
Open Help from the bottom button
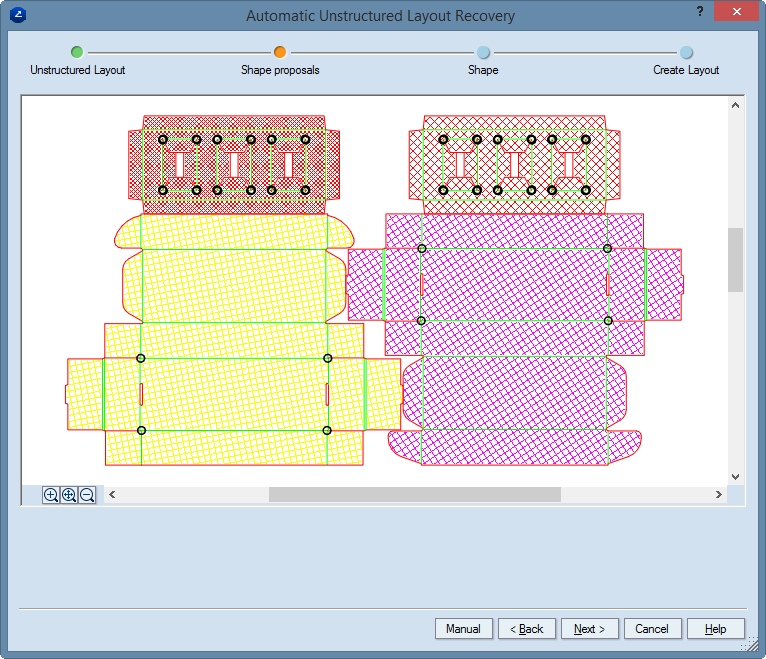[715, 629]
